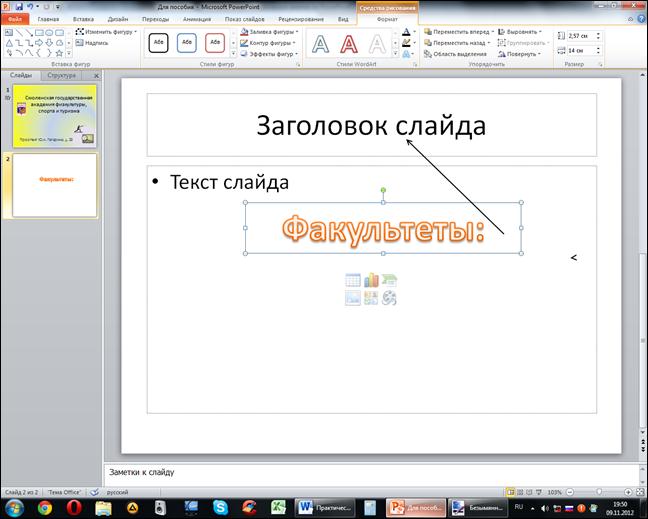648x519 pixels.
Task: Open the Структура pane tab
Action: pyautogui.click(x=62, y=75)
